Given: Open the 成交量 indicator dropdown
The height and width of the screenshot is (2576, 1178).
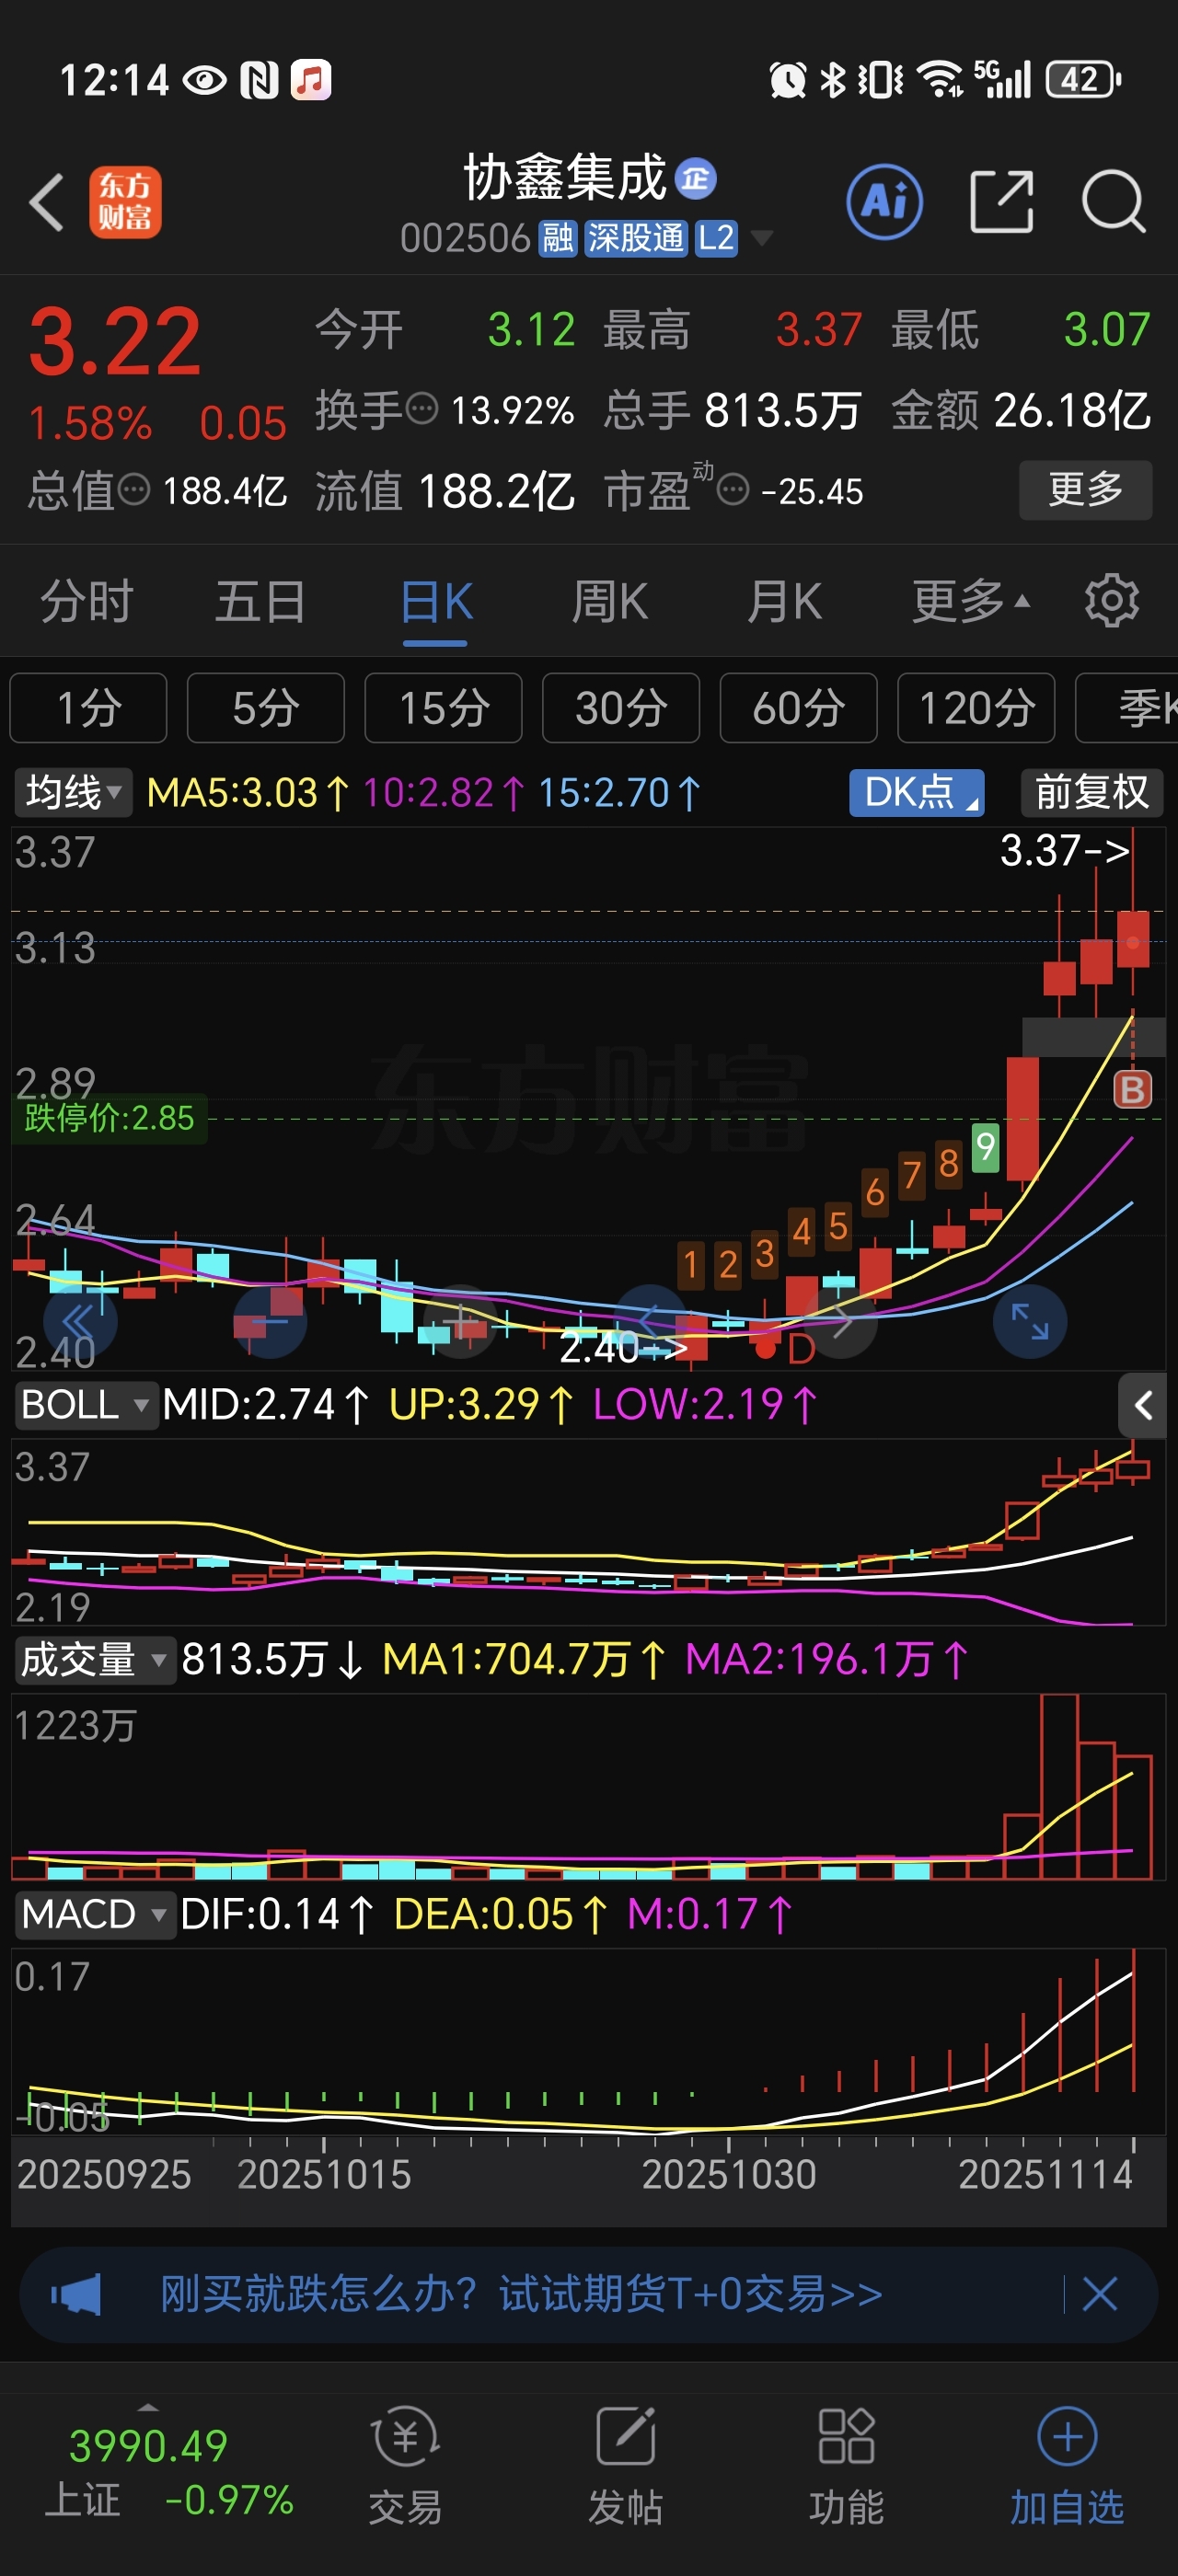Looking at the screenshot, I should pos(95,1659).
